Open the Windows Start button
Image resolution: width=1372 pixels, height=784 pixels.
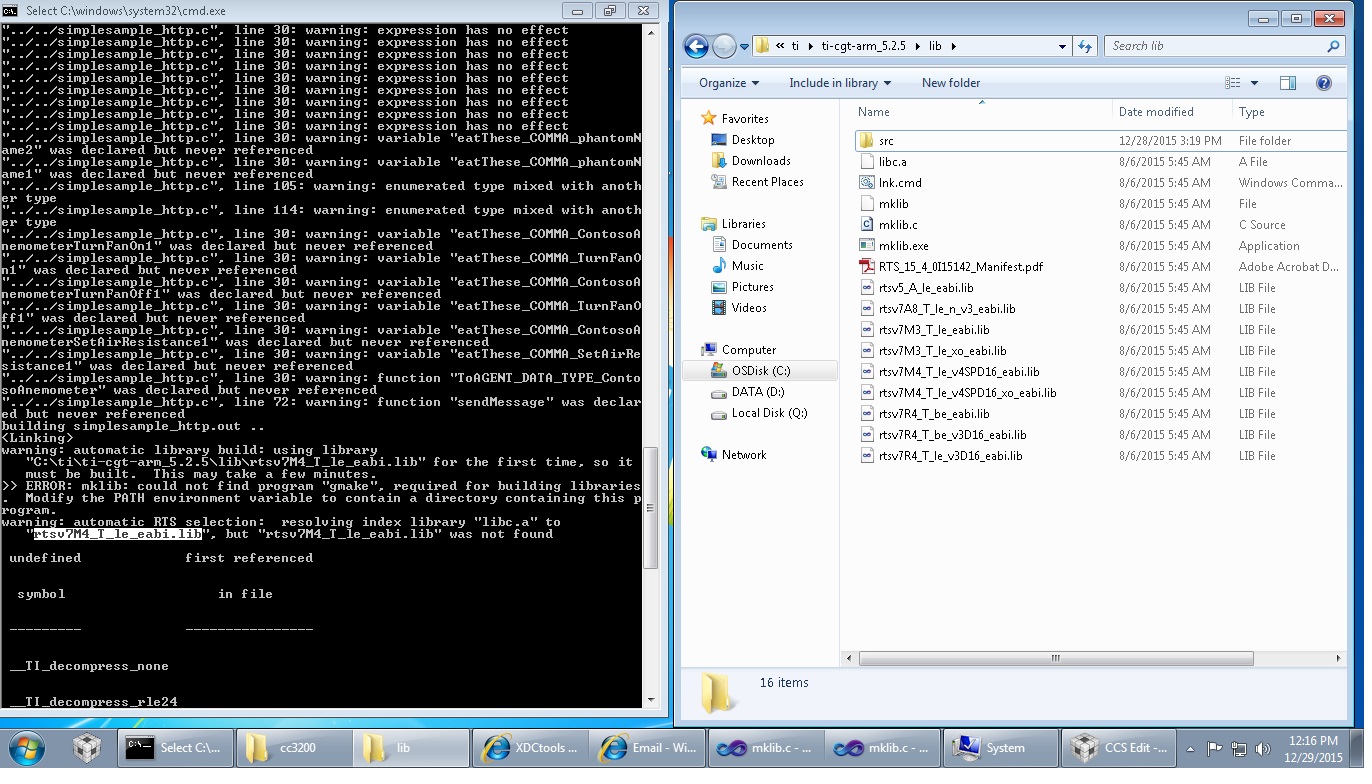coord(26,747)
